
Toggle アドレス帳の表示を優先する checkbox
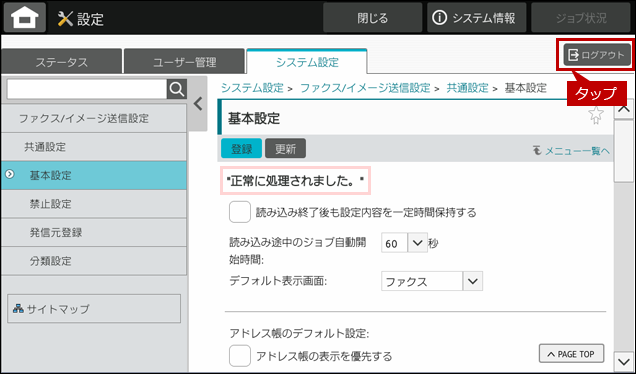pyautogui.click(x=240, y=356)
